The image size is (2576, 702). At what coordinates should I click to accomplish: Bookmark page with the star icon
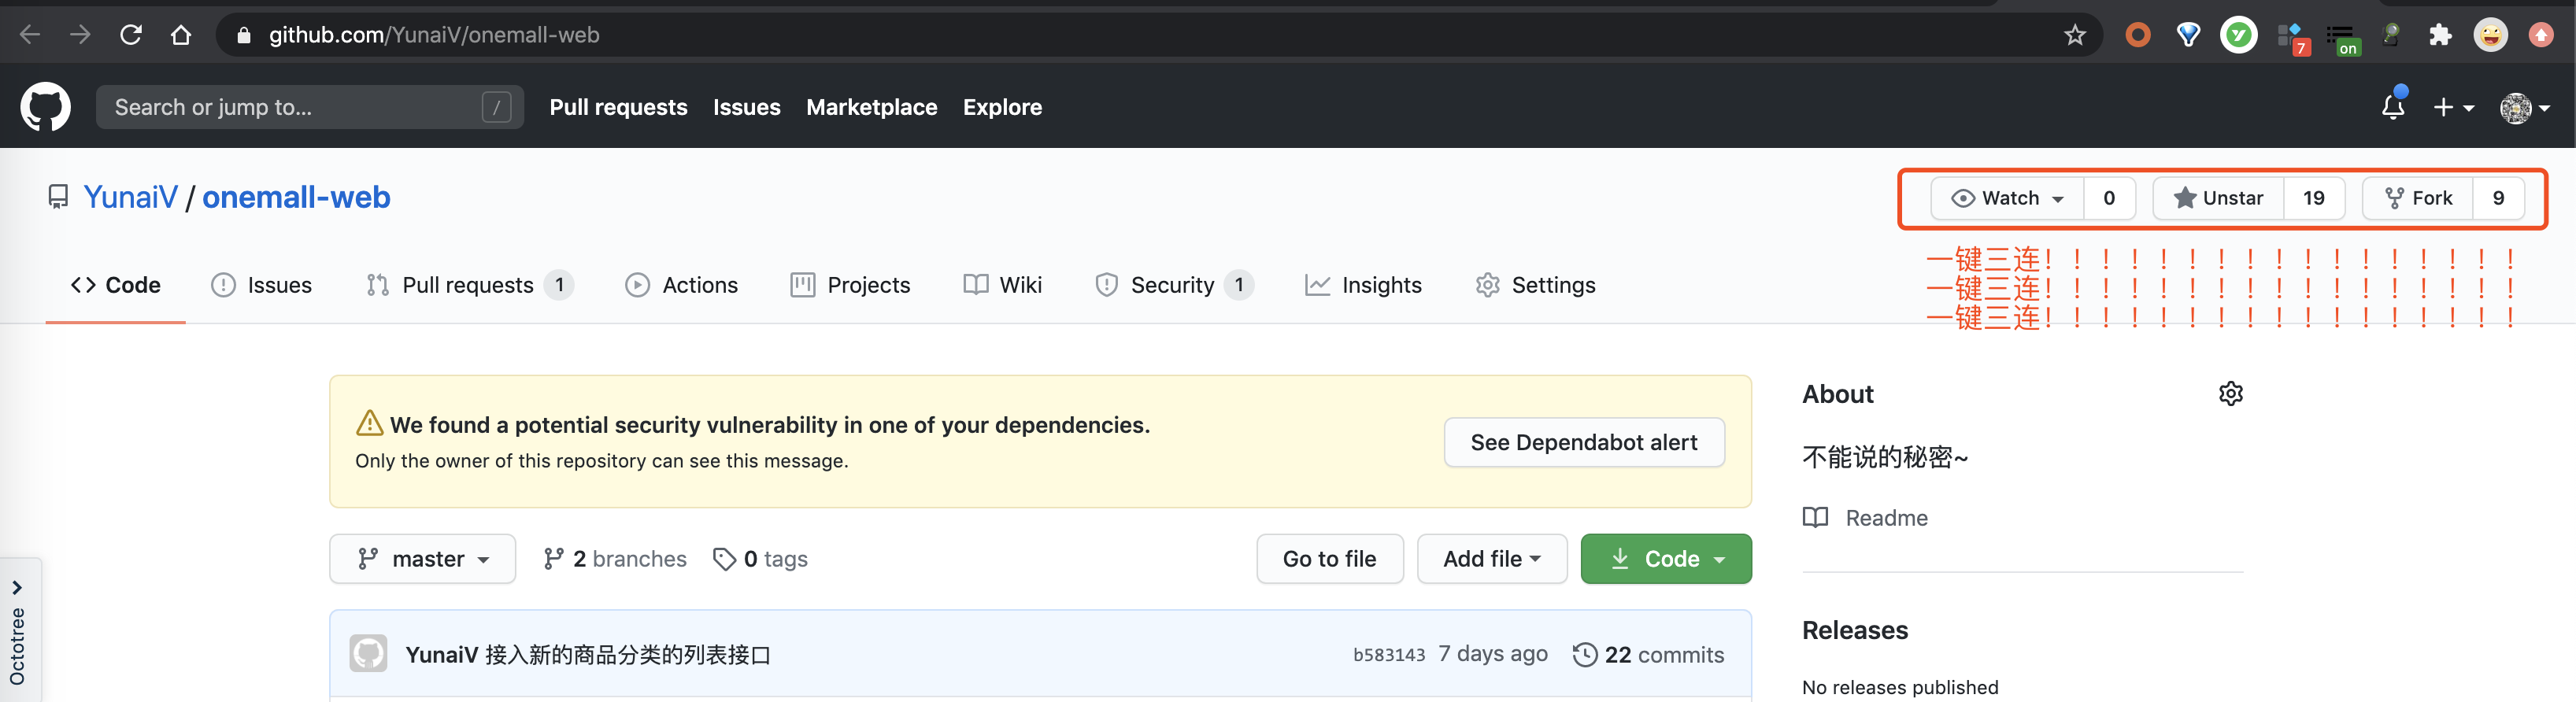click(2074, 35)
